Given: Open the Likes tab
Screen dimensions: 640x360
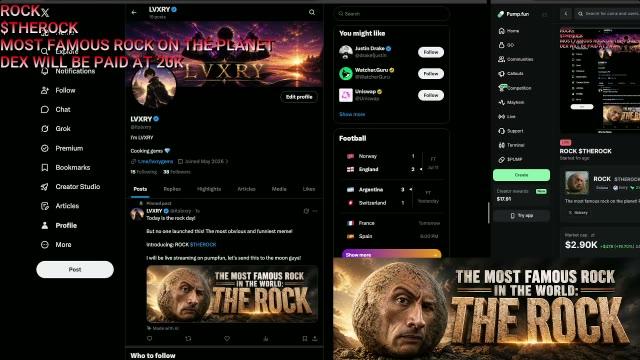Looking at the screenshot, I should tap(309, 189).
